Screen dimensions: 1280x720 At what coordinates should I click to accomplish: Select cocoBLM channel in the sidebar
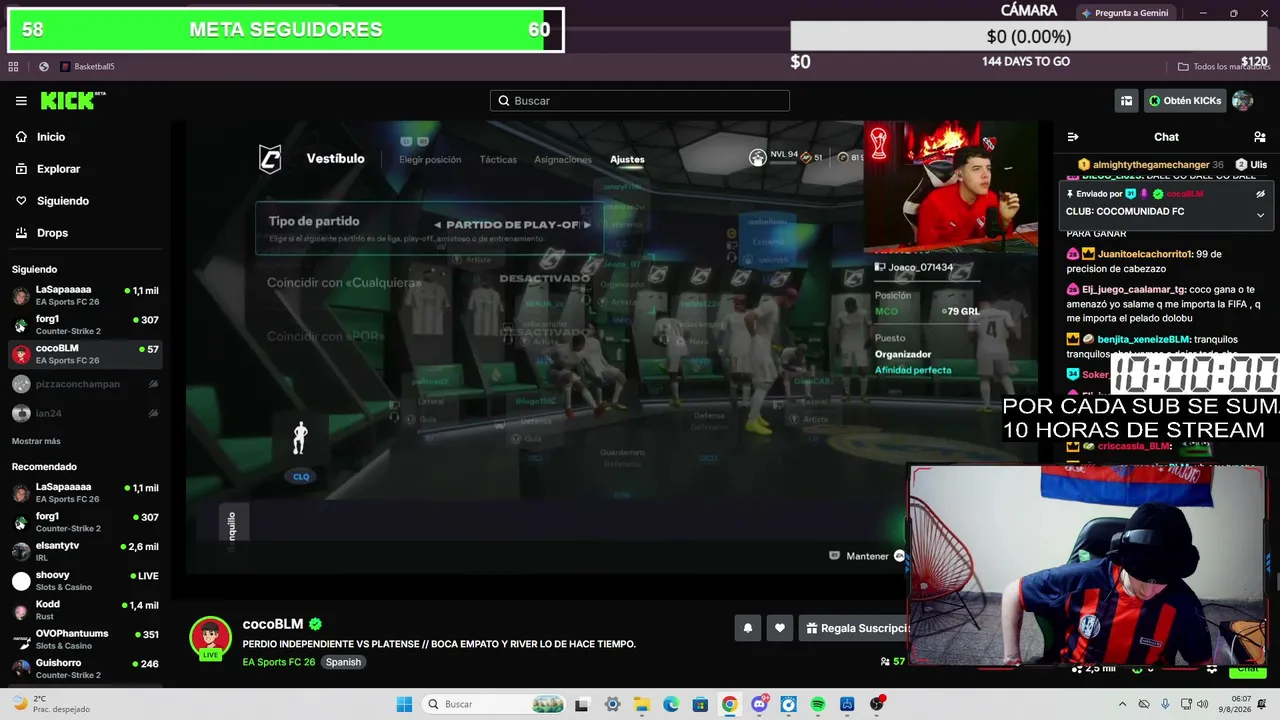click(x=85, y=354)
